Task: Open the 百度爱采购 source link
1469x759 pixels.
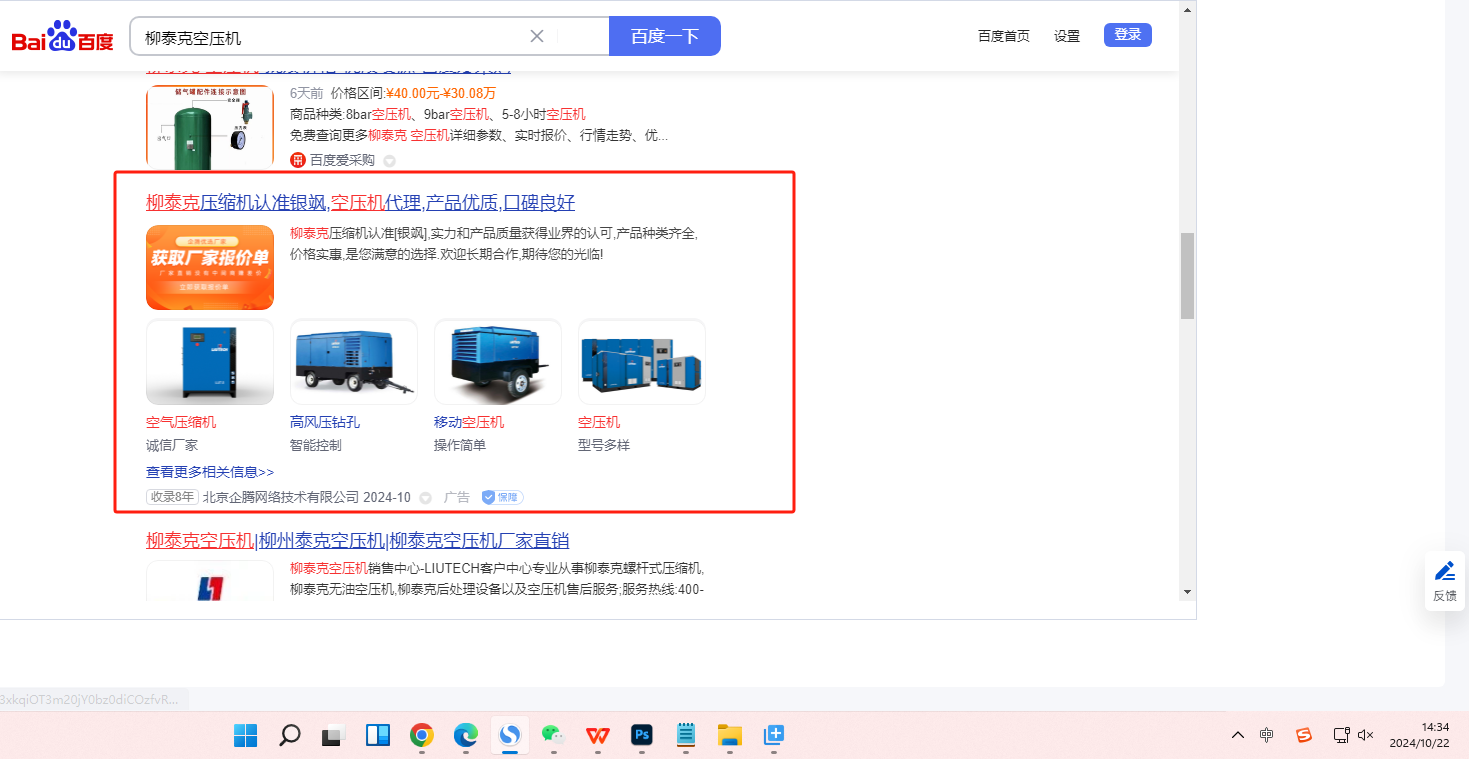Action: tap(342, 160)
